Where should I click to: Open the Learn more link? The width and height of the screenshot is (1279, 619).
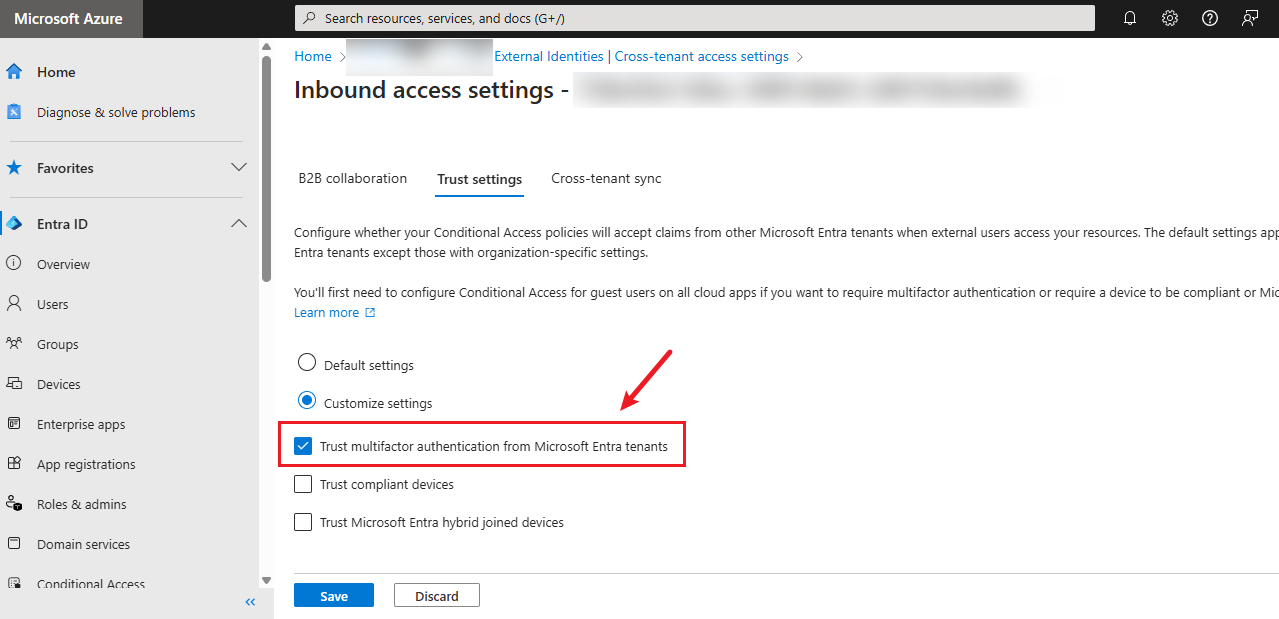tap(326, 313)
